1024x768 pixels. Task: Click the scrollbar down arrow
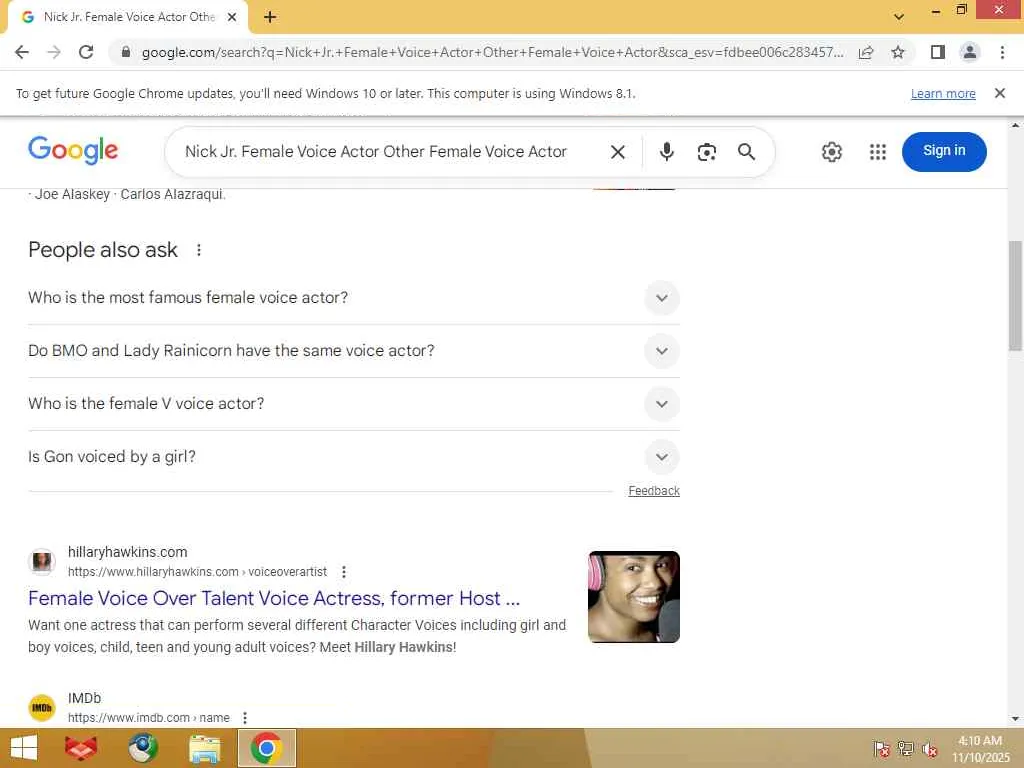[x=1015, y=719]
